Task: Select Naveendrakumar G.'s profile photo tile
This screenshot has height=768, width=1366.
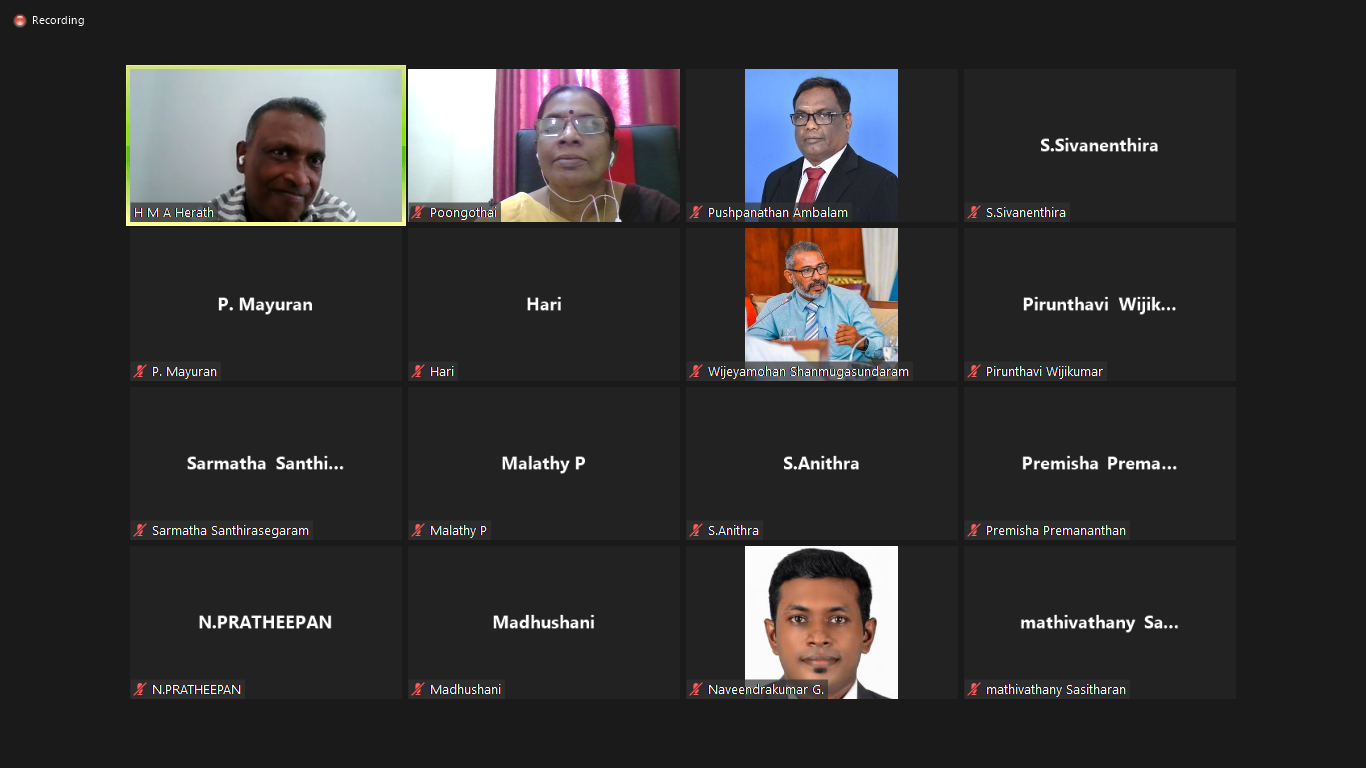Action: pos(822,622)
